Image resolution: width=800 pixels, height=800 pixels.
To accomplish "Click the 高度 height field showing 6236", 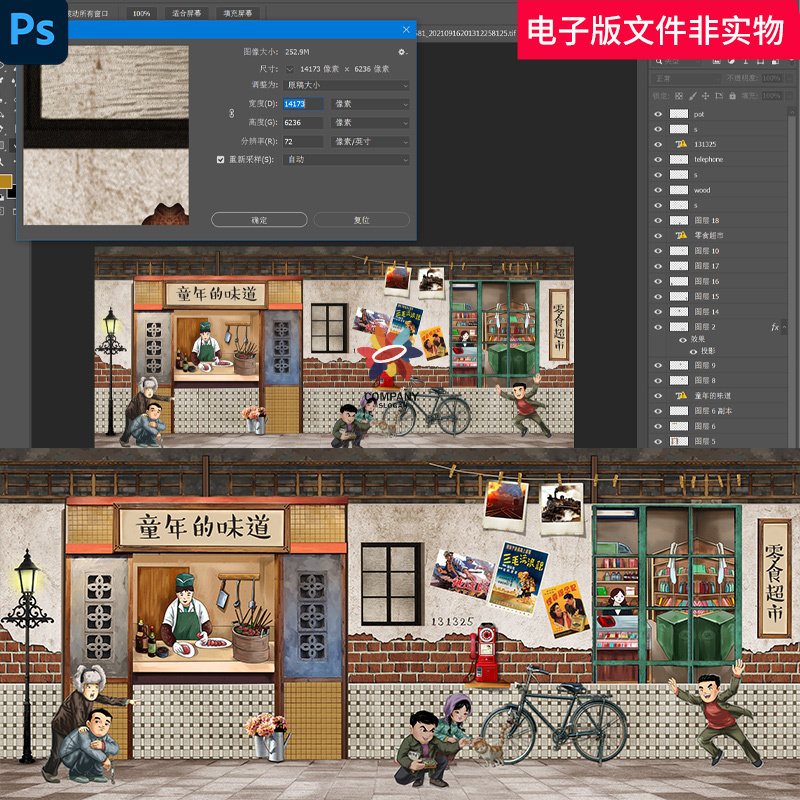I will click(x=303, y=123).
